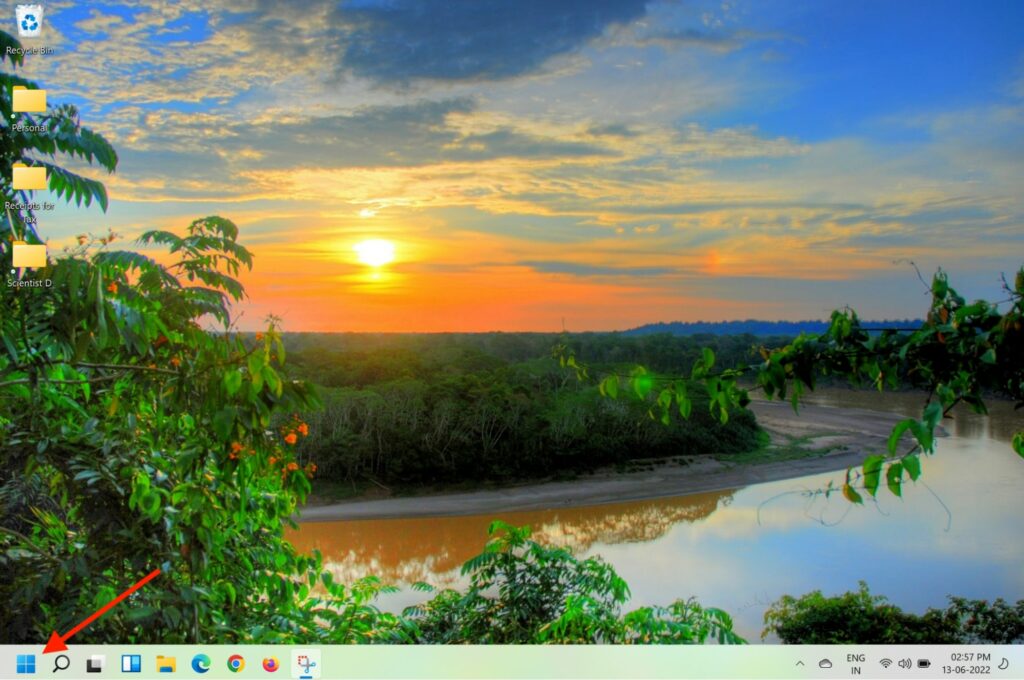Launch Firefox from taskbar
1024x680 pixels.
[270, 663]
